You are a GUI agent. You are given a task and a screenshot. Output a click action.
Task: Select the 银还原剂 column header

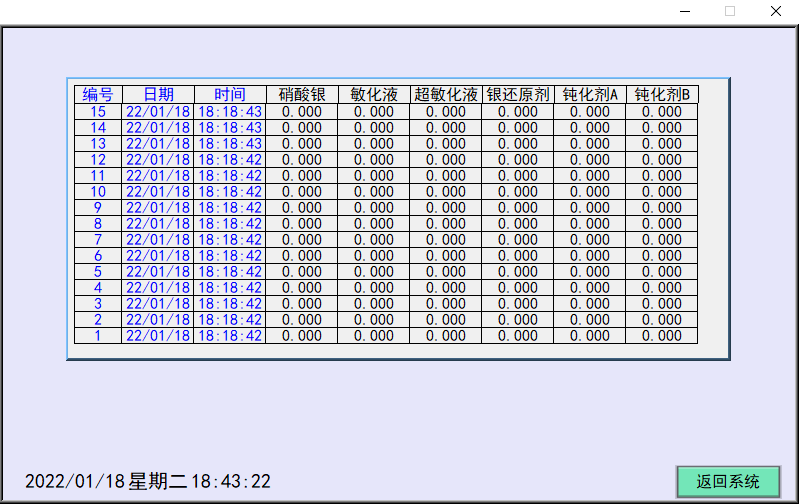tap(518, 95)
